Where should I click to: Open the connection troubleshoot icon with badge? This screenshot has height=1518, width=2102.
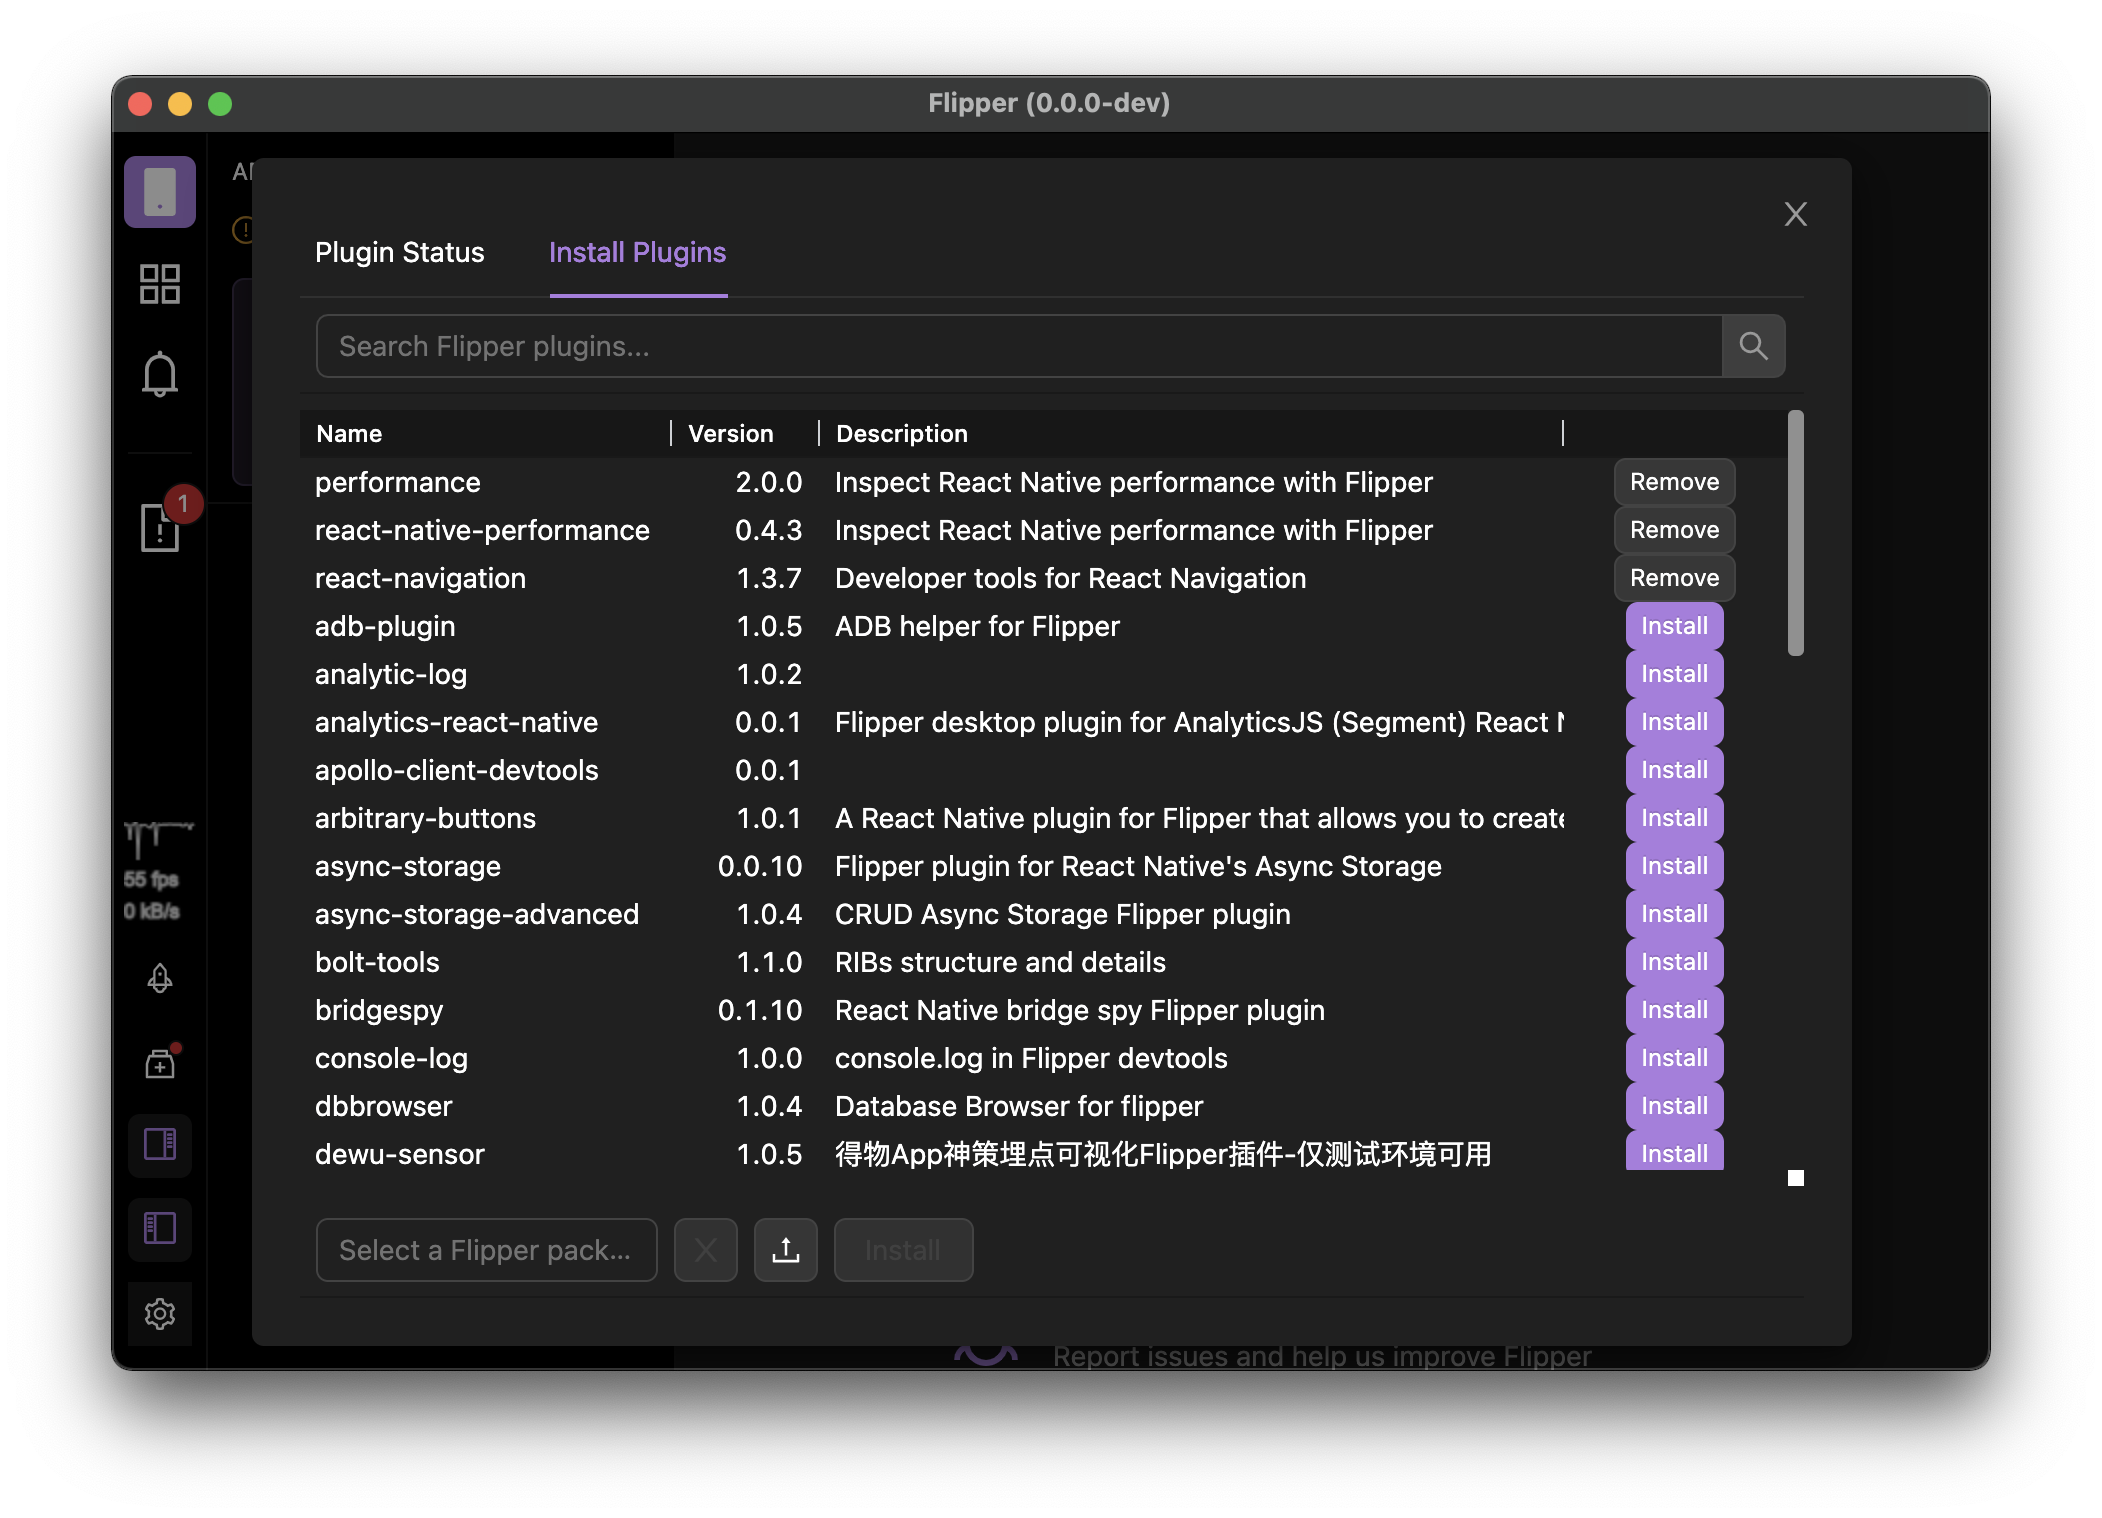point(160,526)
